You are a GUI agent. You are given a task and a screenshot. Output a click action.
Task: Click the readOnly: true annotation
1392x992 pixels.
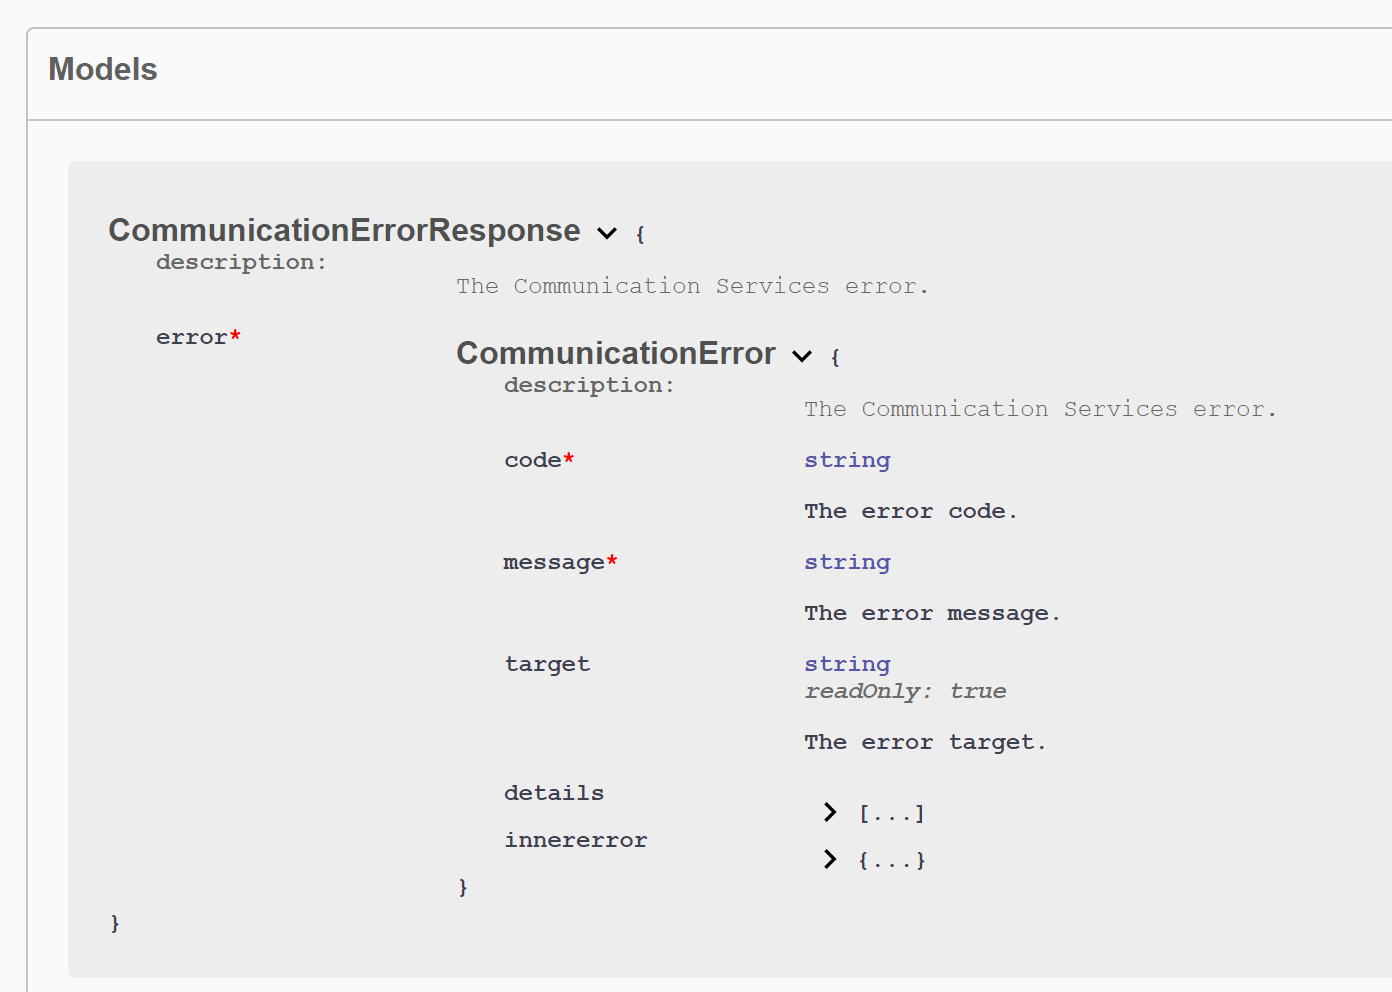click(x=904, y=690)
